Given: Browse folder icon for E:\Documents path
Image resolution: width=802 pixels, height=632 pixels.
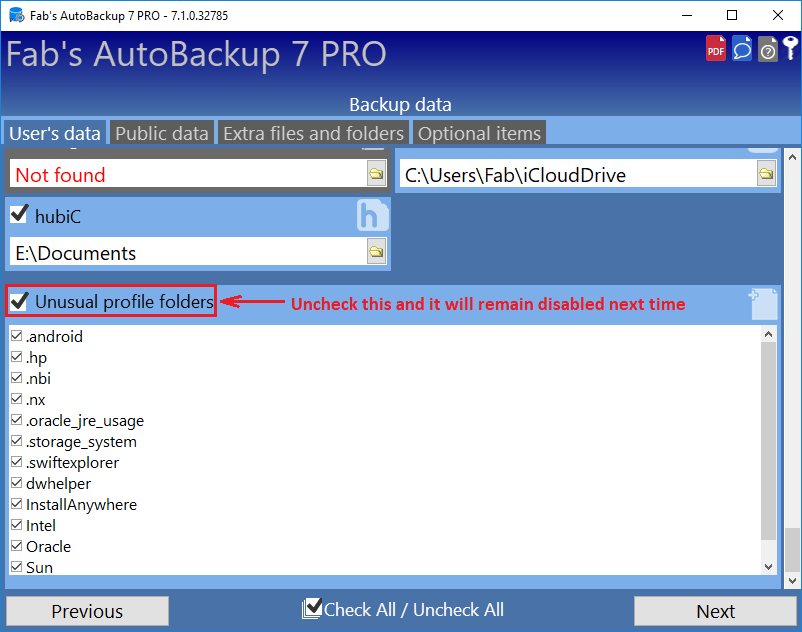Looking at the screenshot, I should (376, 251).
